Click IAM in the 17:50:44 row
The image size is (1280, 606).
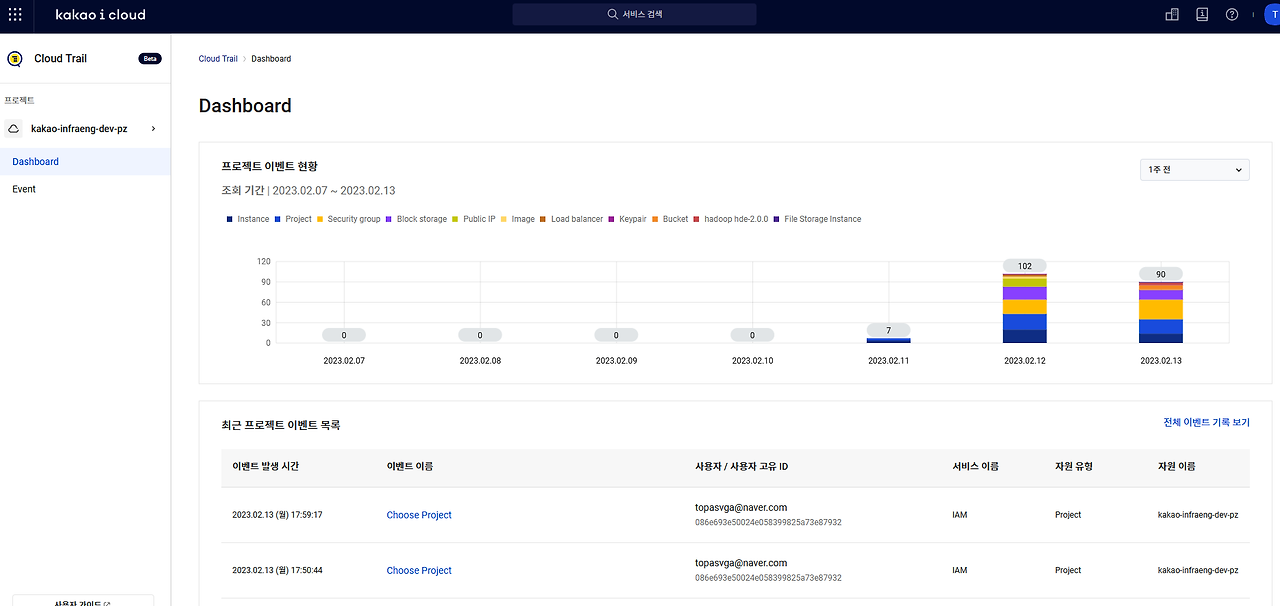point(960,570)
